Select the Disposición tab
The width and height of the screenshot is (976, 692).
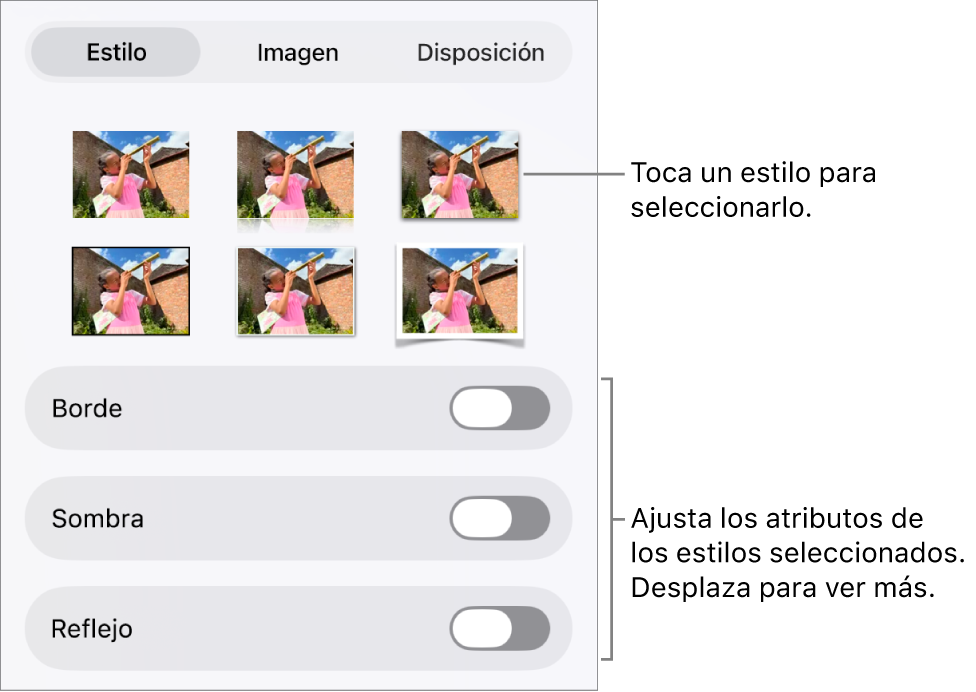481,52
